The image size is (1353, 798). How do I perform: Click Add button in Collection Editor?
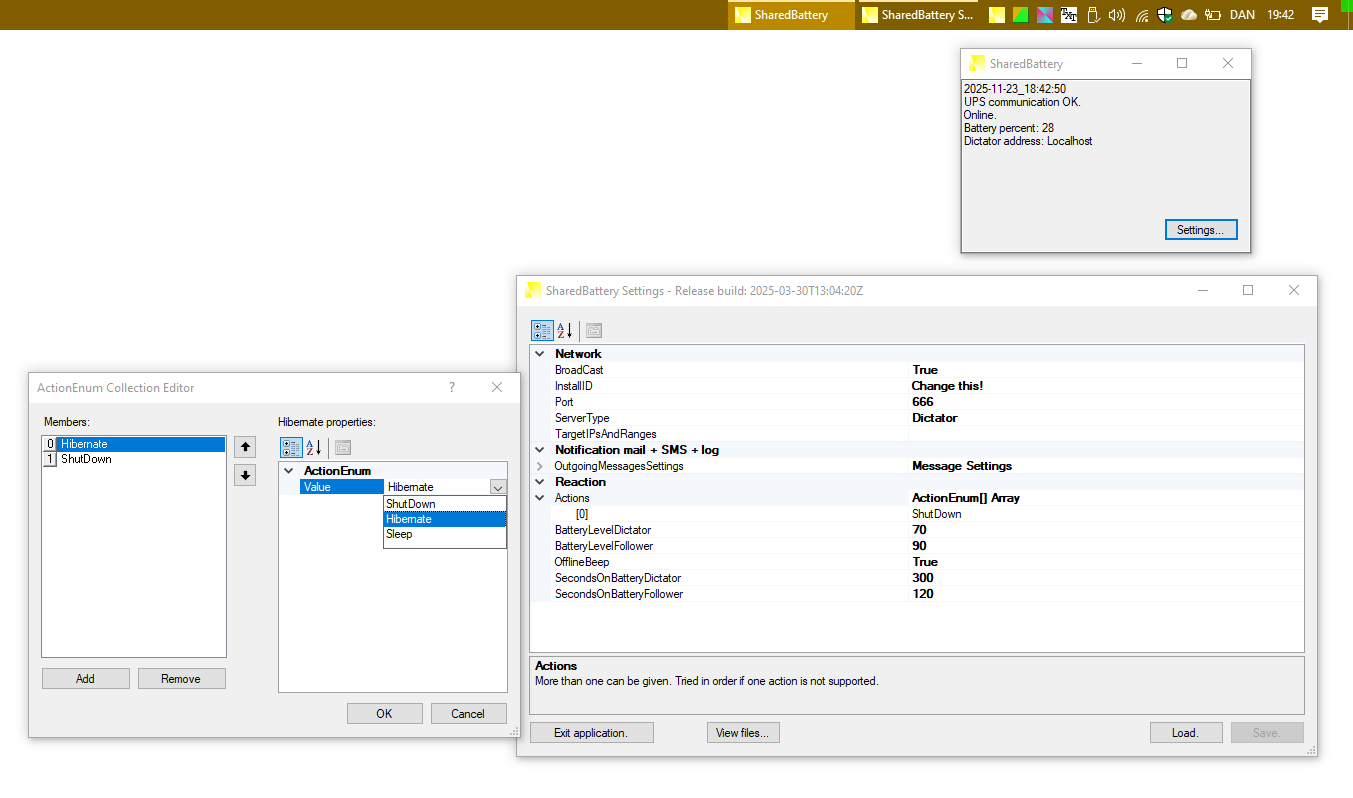(x=86, y=679)
